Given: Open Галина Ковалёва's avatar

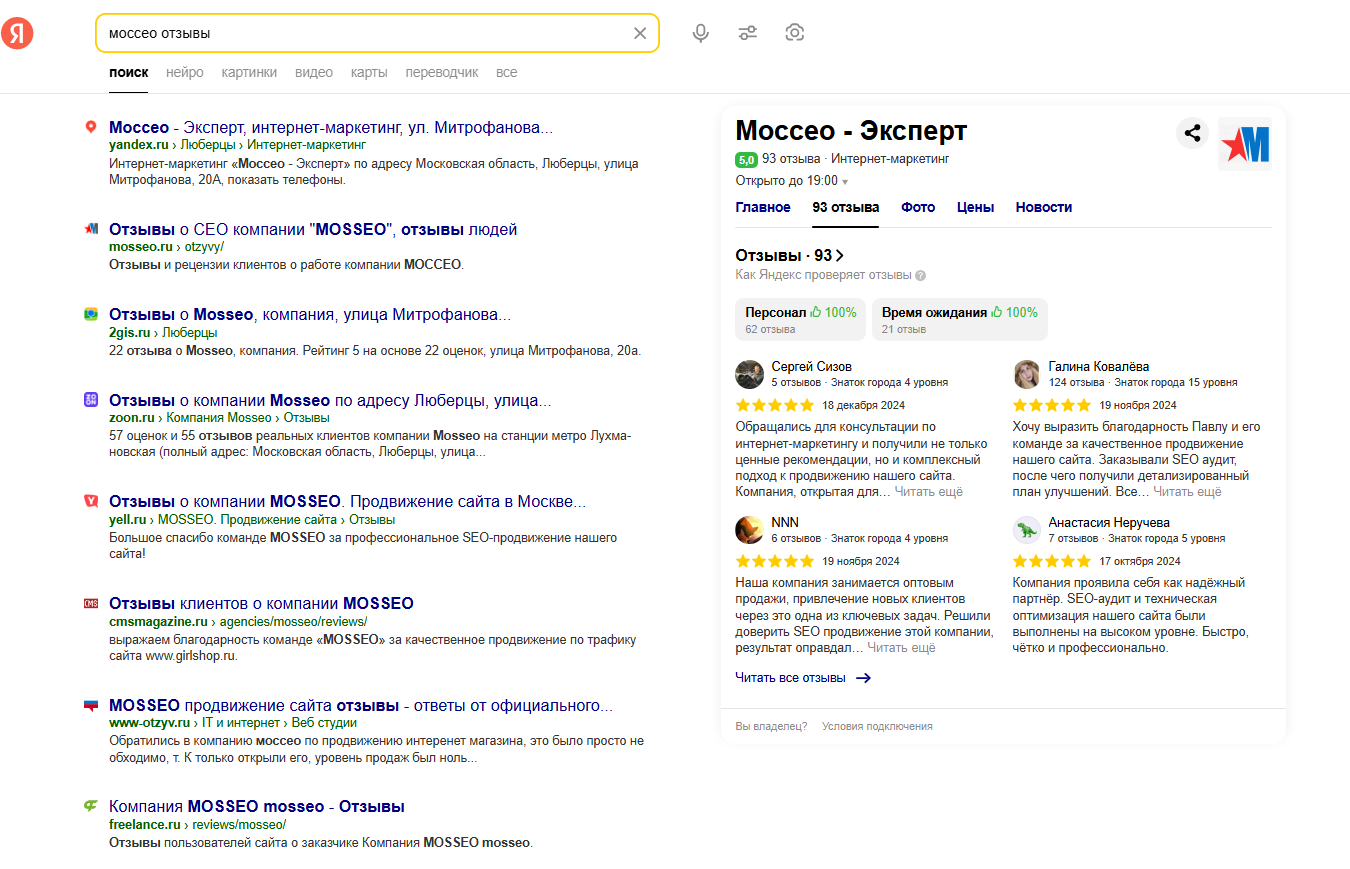Looking at the screenshot, I should [1027, 374].
